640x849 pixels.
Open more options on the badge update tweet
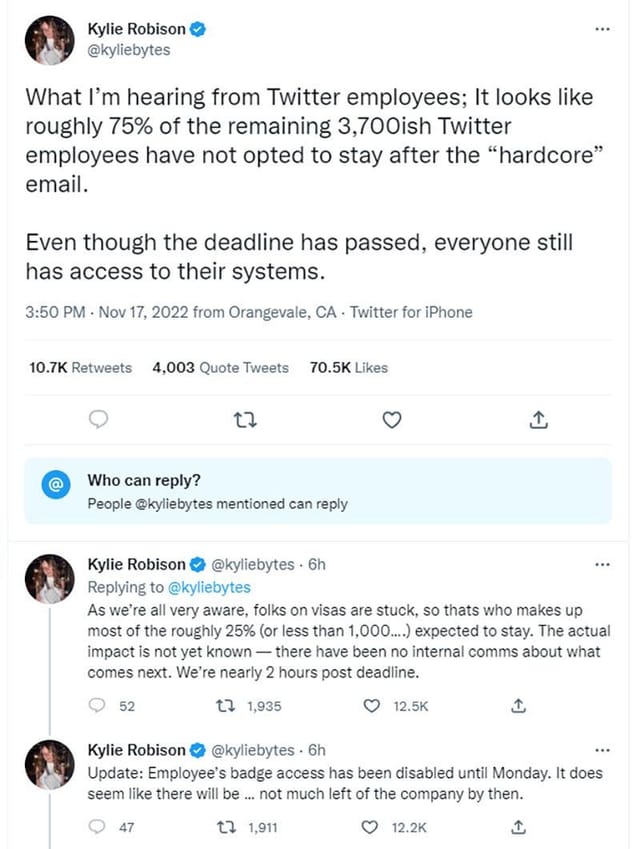pos(604,749)
